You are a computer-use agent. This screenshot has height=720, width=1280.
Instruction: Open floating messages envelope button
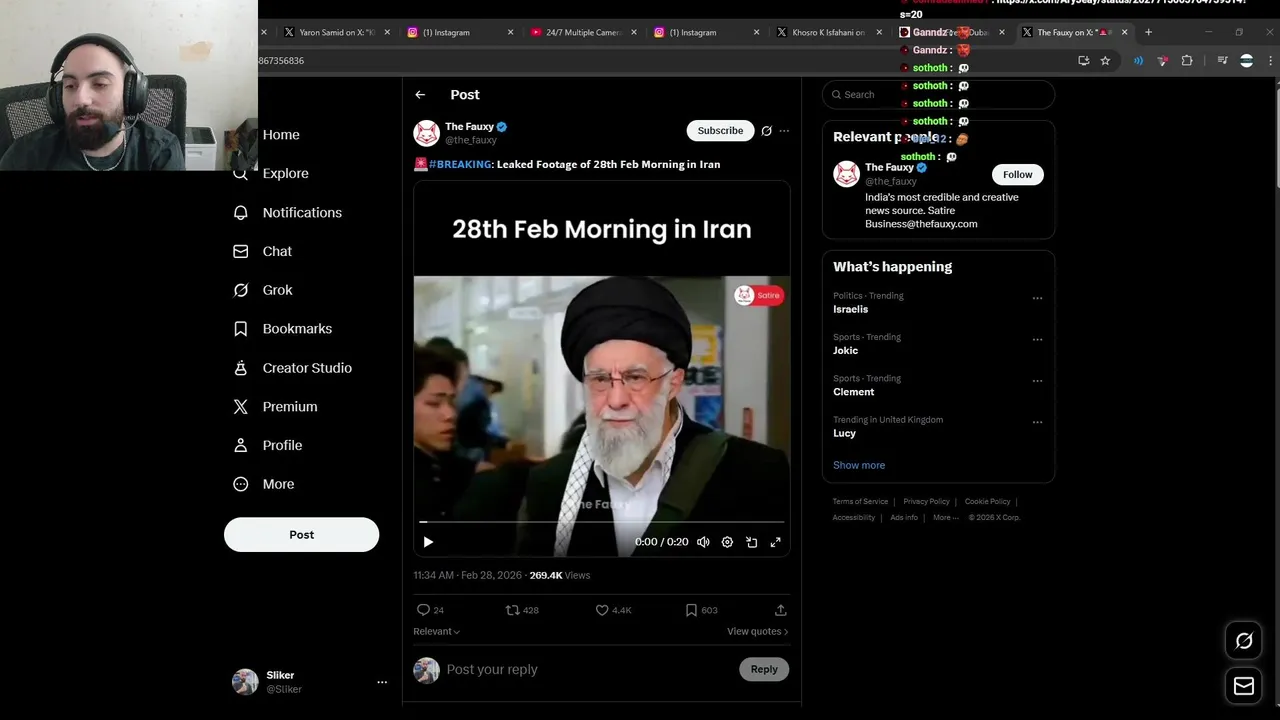click(x=1244, y=686)
